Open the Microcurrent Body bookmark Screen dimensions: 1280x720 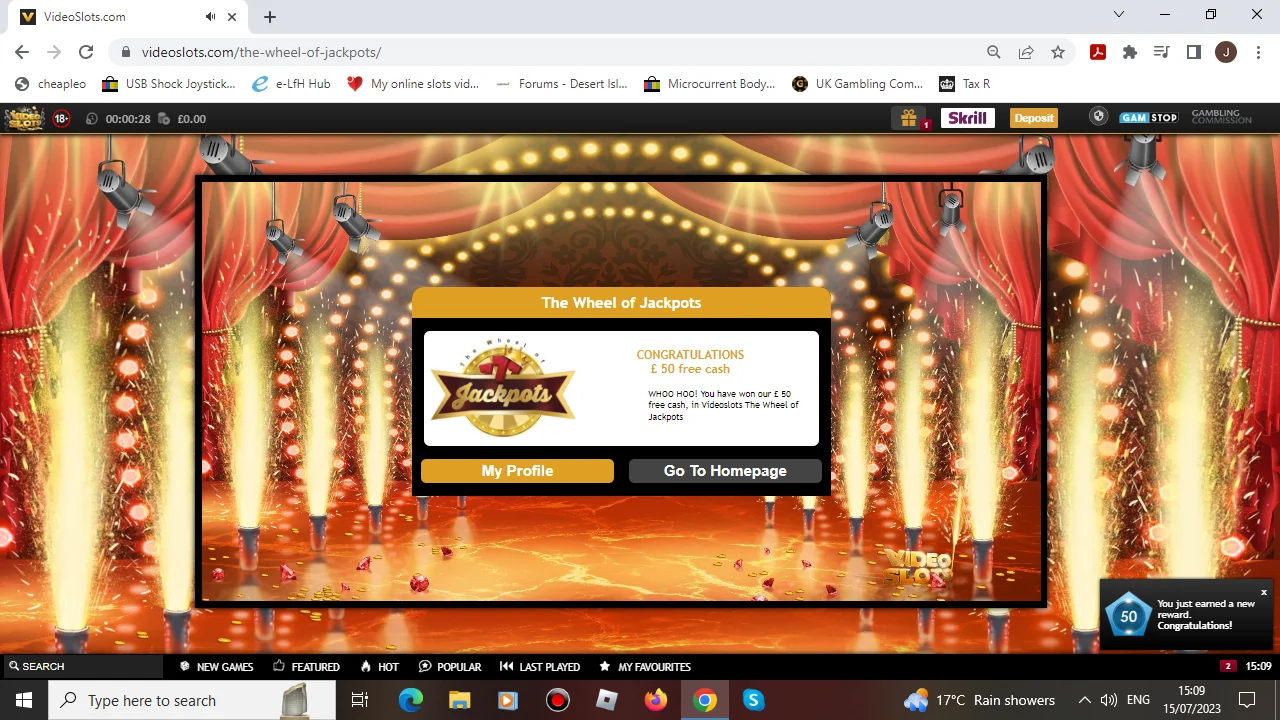pos(710,84)
